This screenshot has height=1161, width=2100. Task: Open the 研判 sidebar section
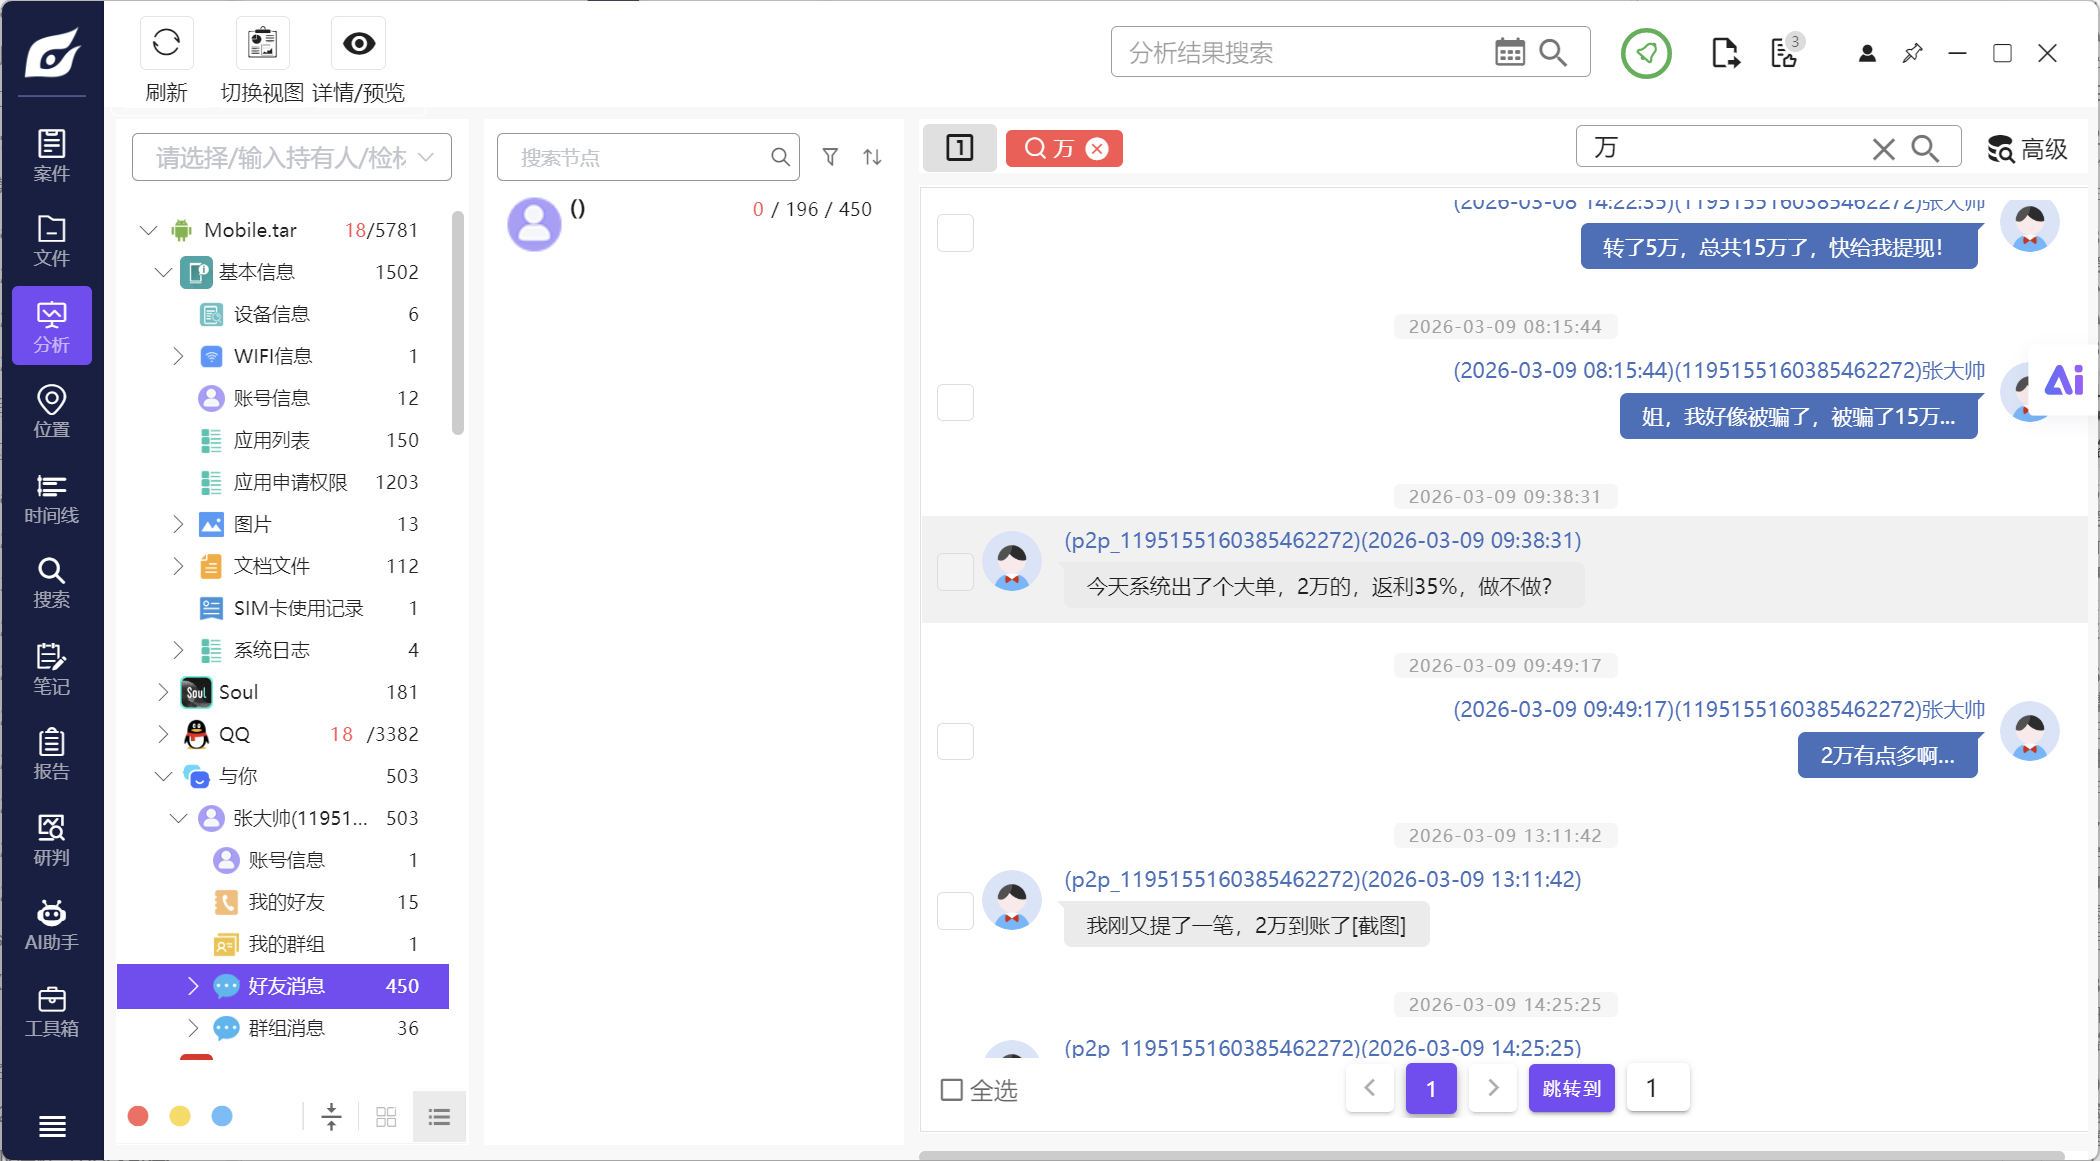(52, 840)
